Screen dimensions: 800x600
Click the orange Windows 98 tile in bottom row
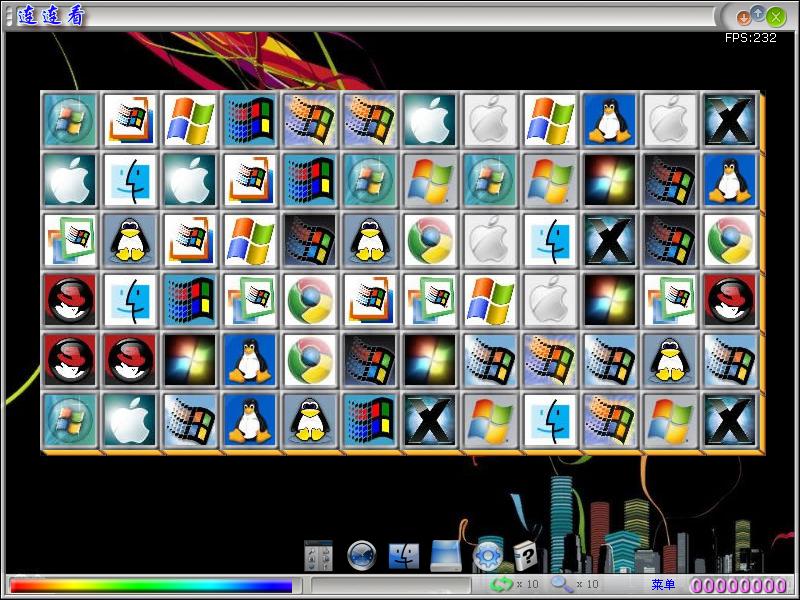click(610, 420)
